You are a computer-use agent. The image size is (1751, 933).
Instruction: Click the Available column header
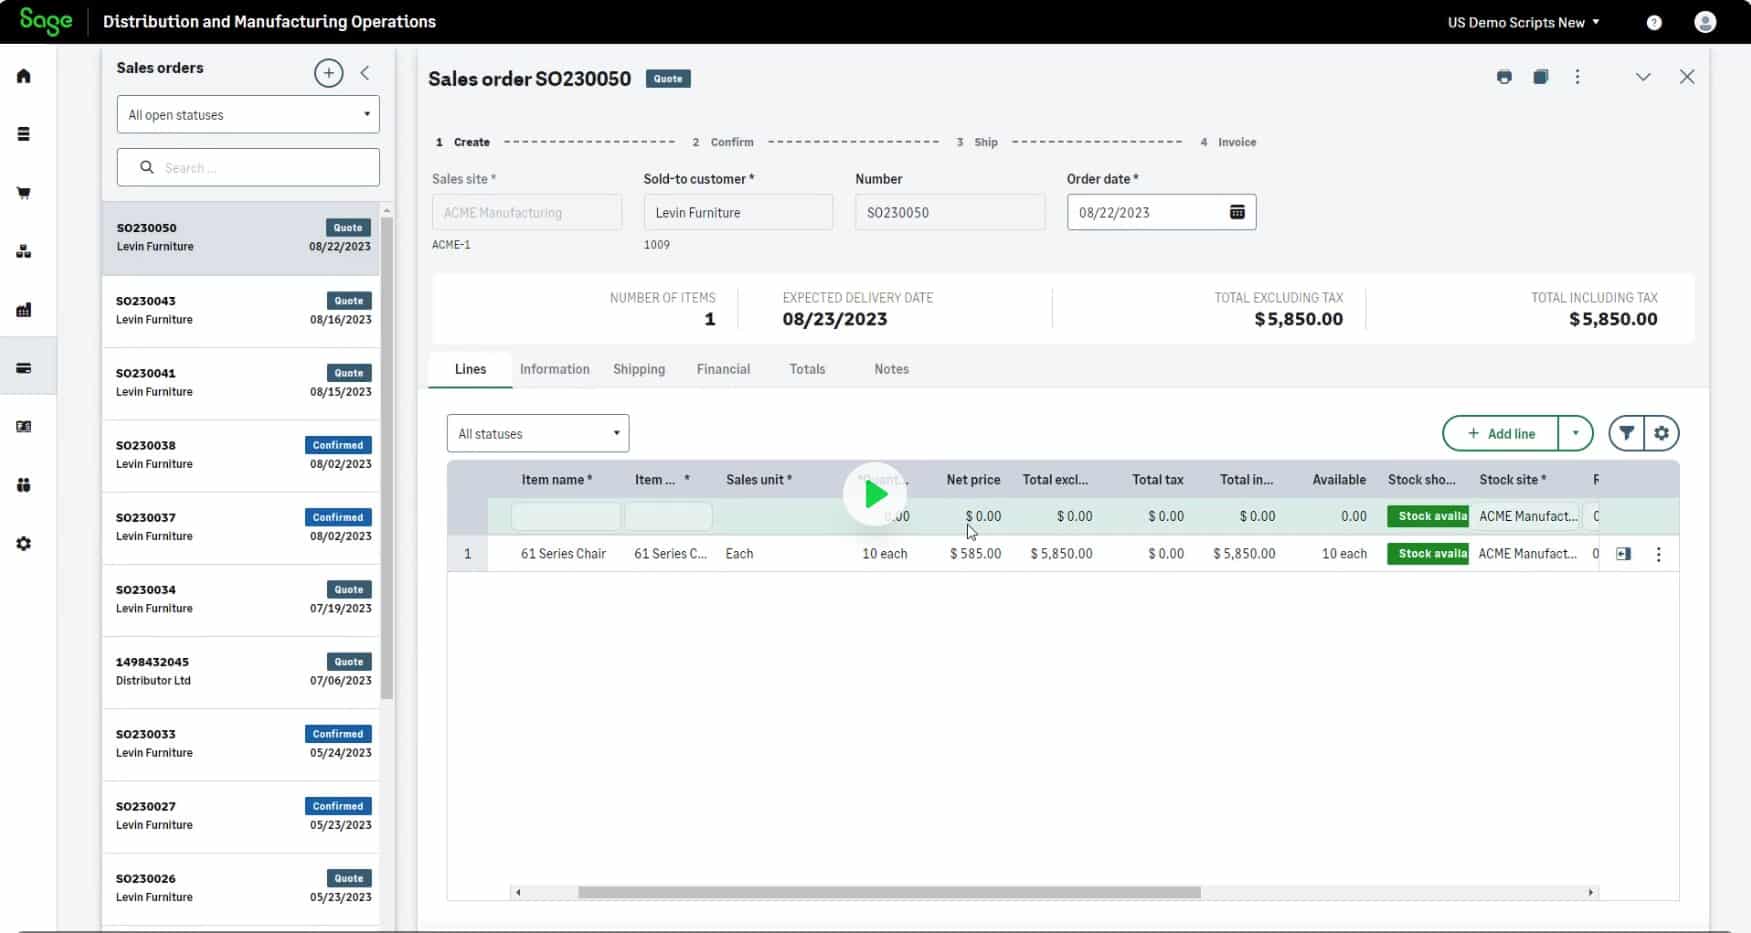click(1339, 480)
